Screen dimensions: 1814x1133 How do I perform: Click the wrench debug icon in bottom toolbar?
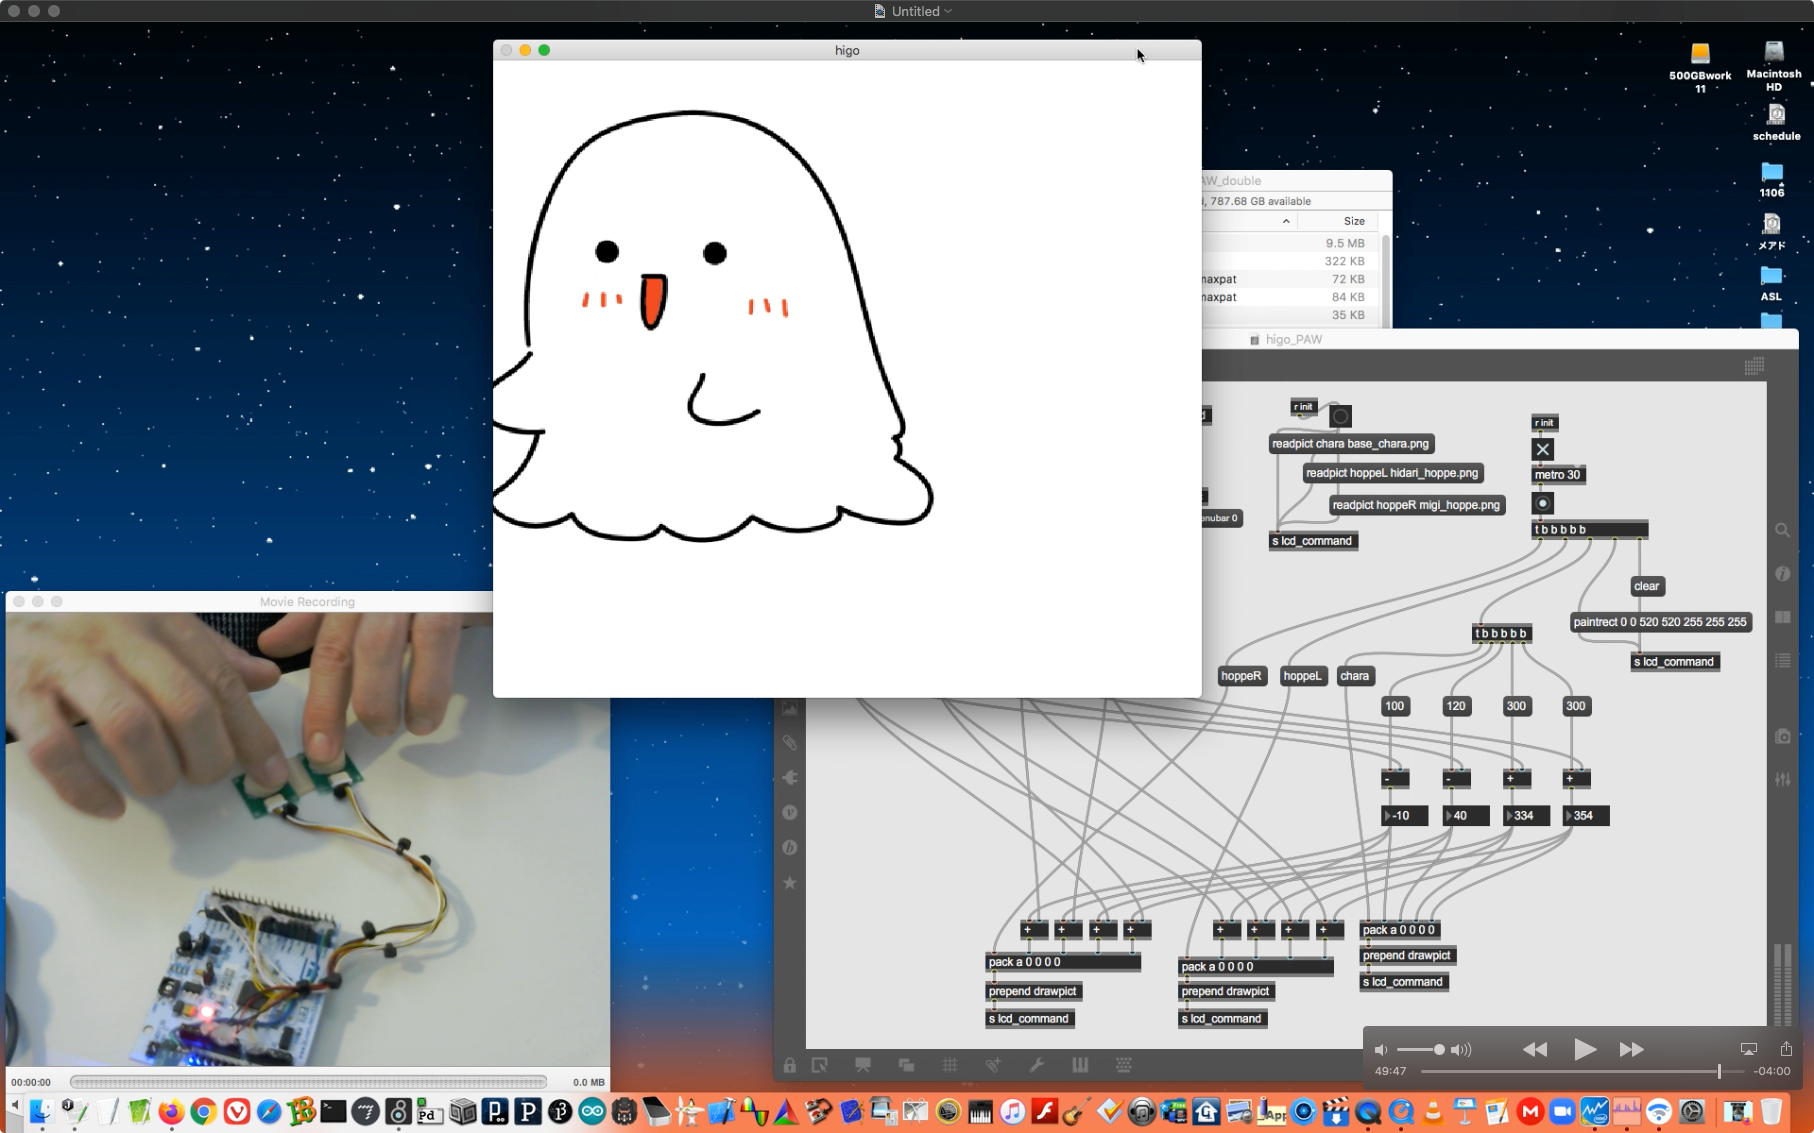[1036, 1065]
